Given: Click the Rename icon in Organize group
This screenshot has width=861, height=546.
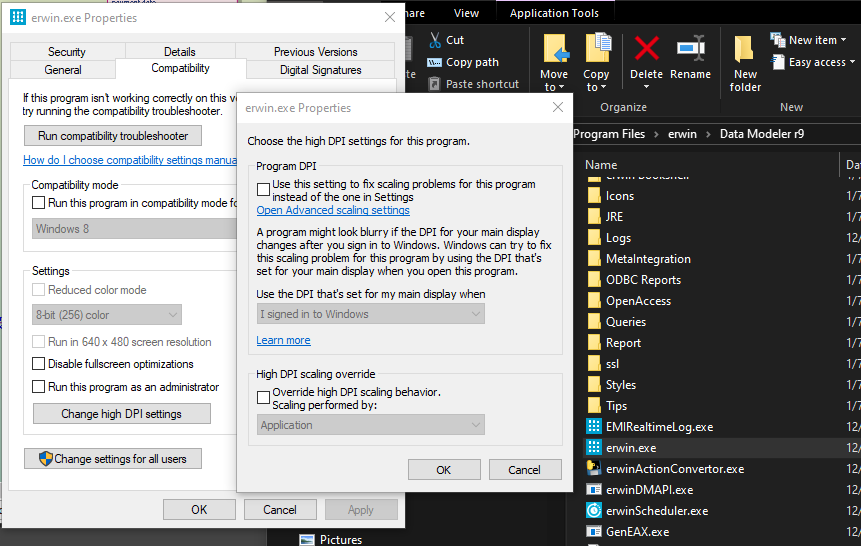Looking at the screenshot, I should click(x=691, y=48).
